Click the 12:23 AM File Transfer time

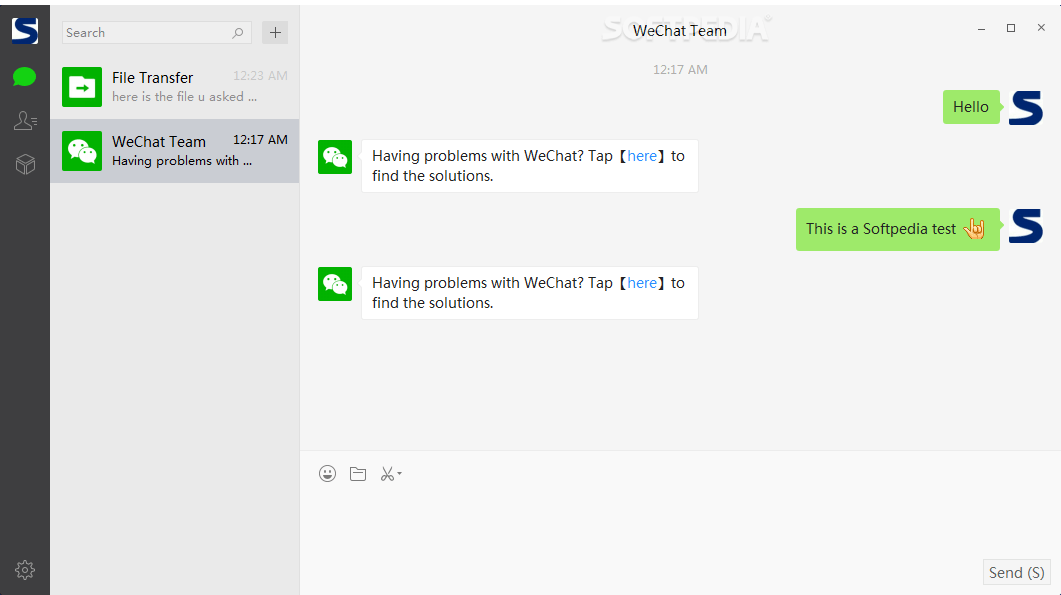[x=261, y=76]
